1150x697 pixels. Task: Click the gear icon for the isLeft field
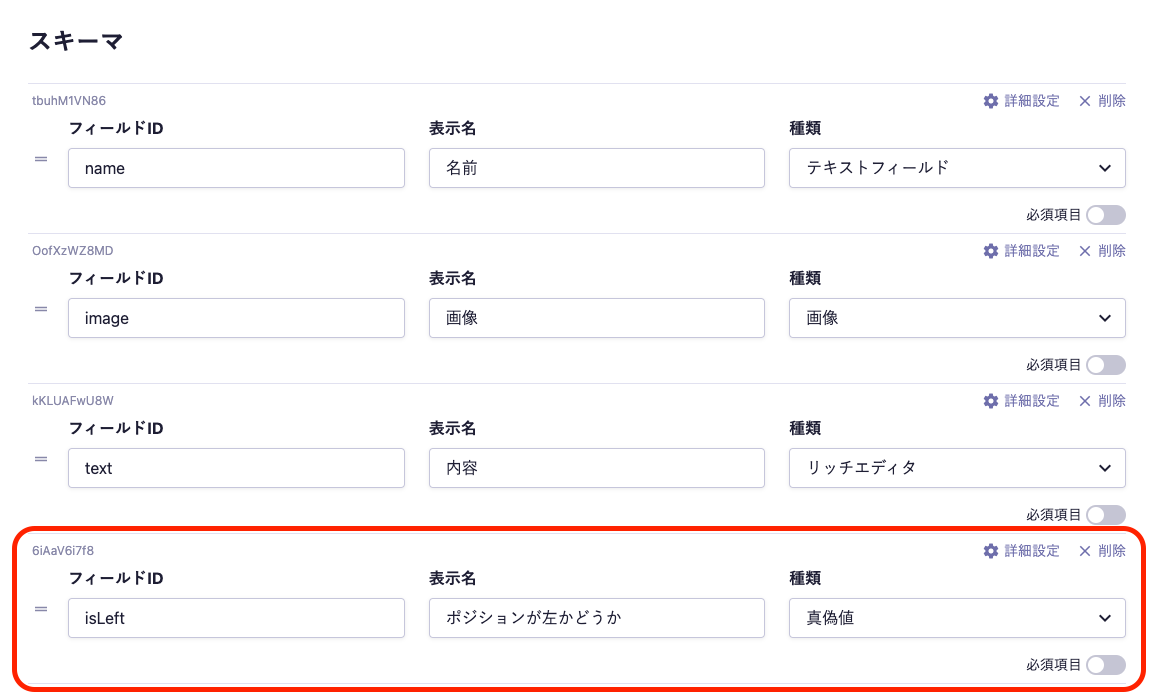click(991, 551)
